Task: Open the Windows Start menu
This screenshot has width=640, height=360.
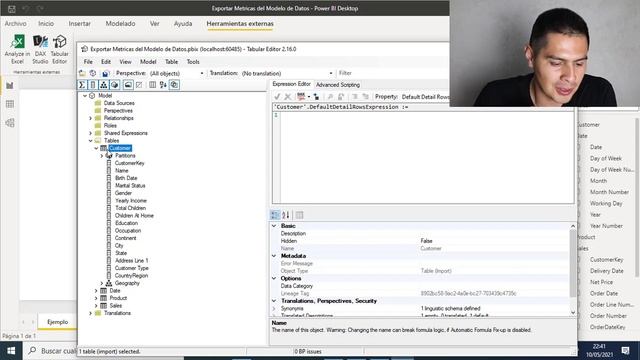Action: click(11, 351)
